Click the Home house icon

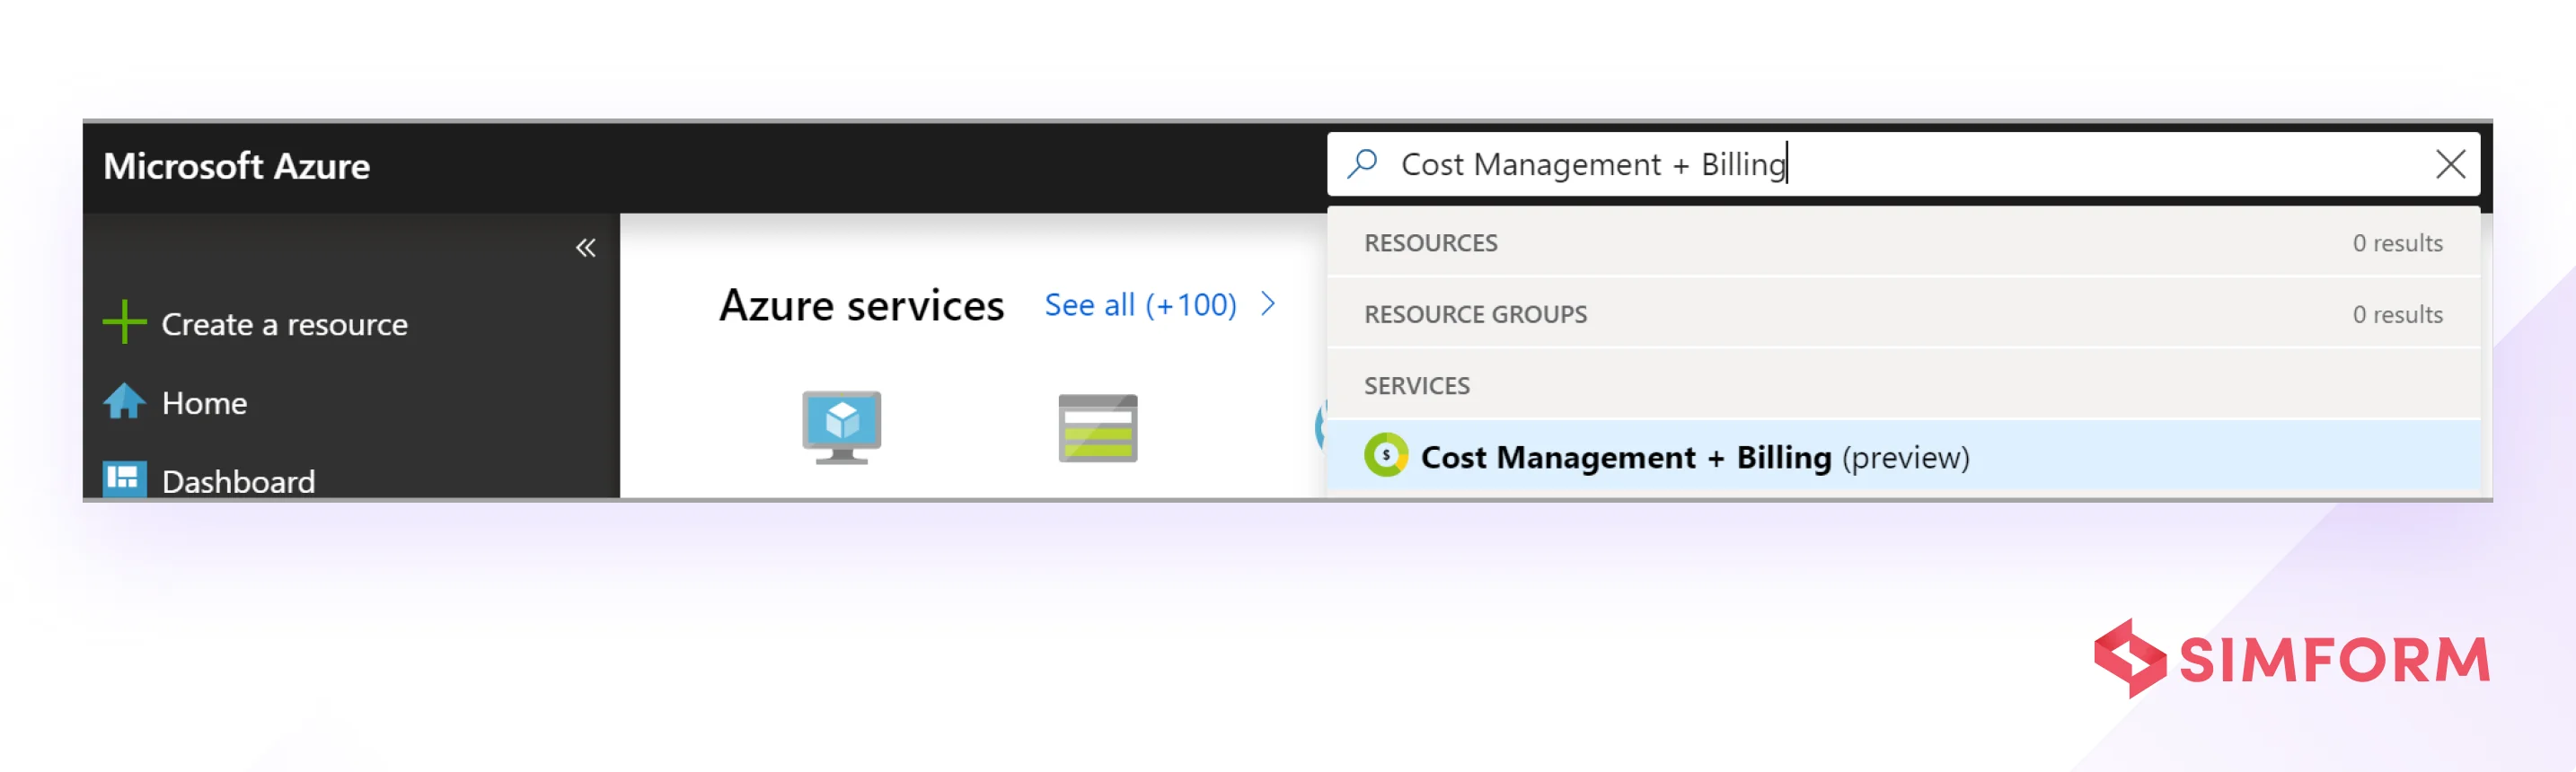[x=125, y=402]
